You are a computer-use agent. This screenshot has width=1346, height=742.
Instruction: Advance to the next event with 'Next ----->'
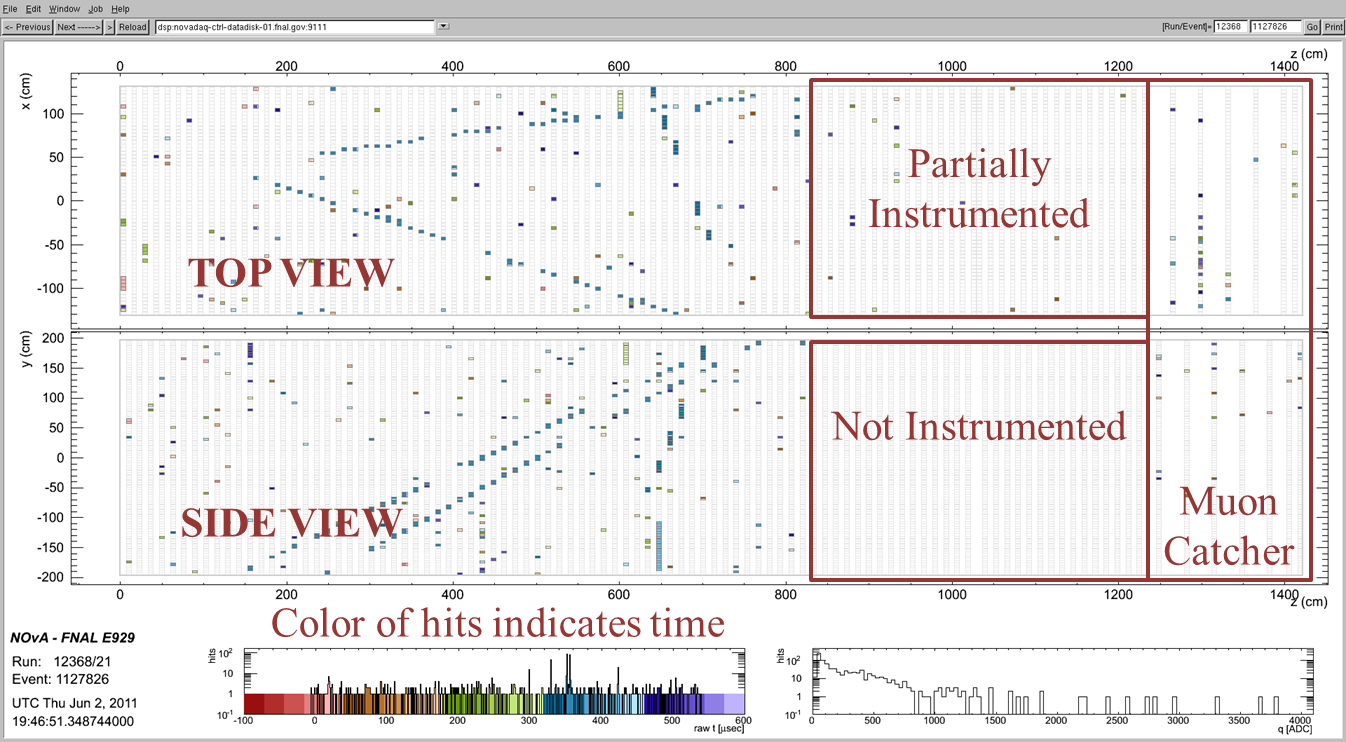pos(79,27)
